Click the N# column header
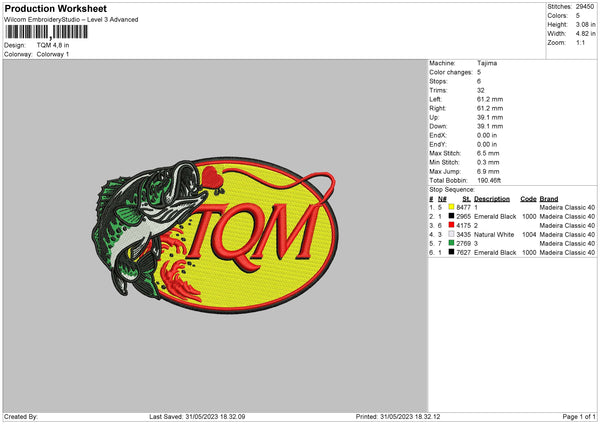Screen dimensions: 600x424 (x=442, y=199)
